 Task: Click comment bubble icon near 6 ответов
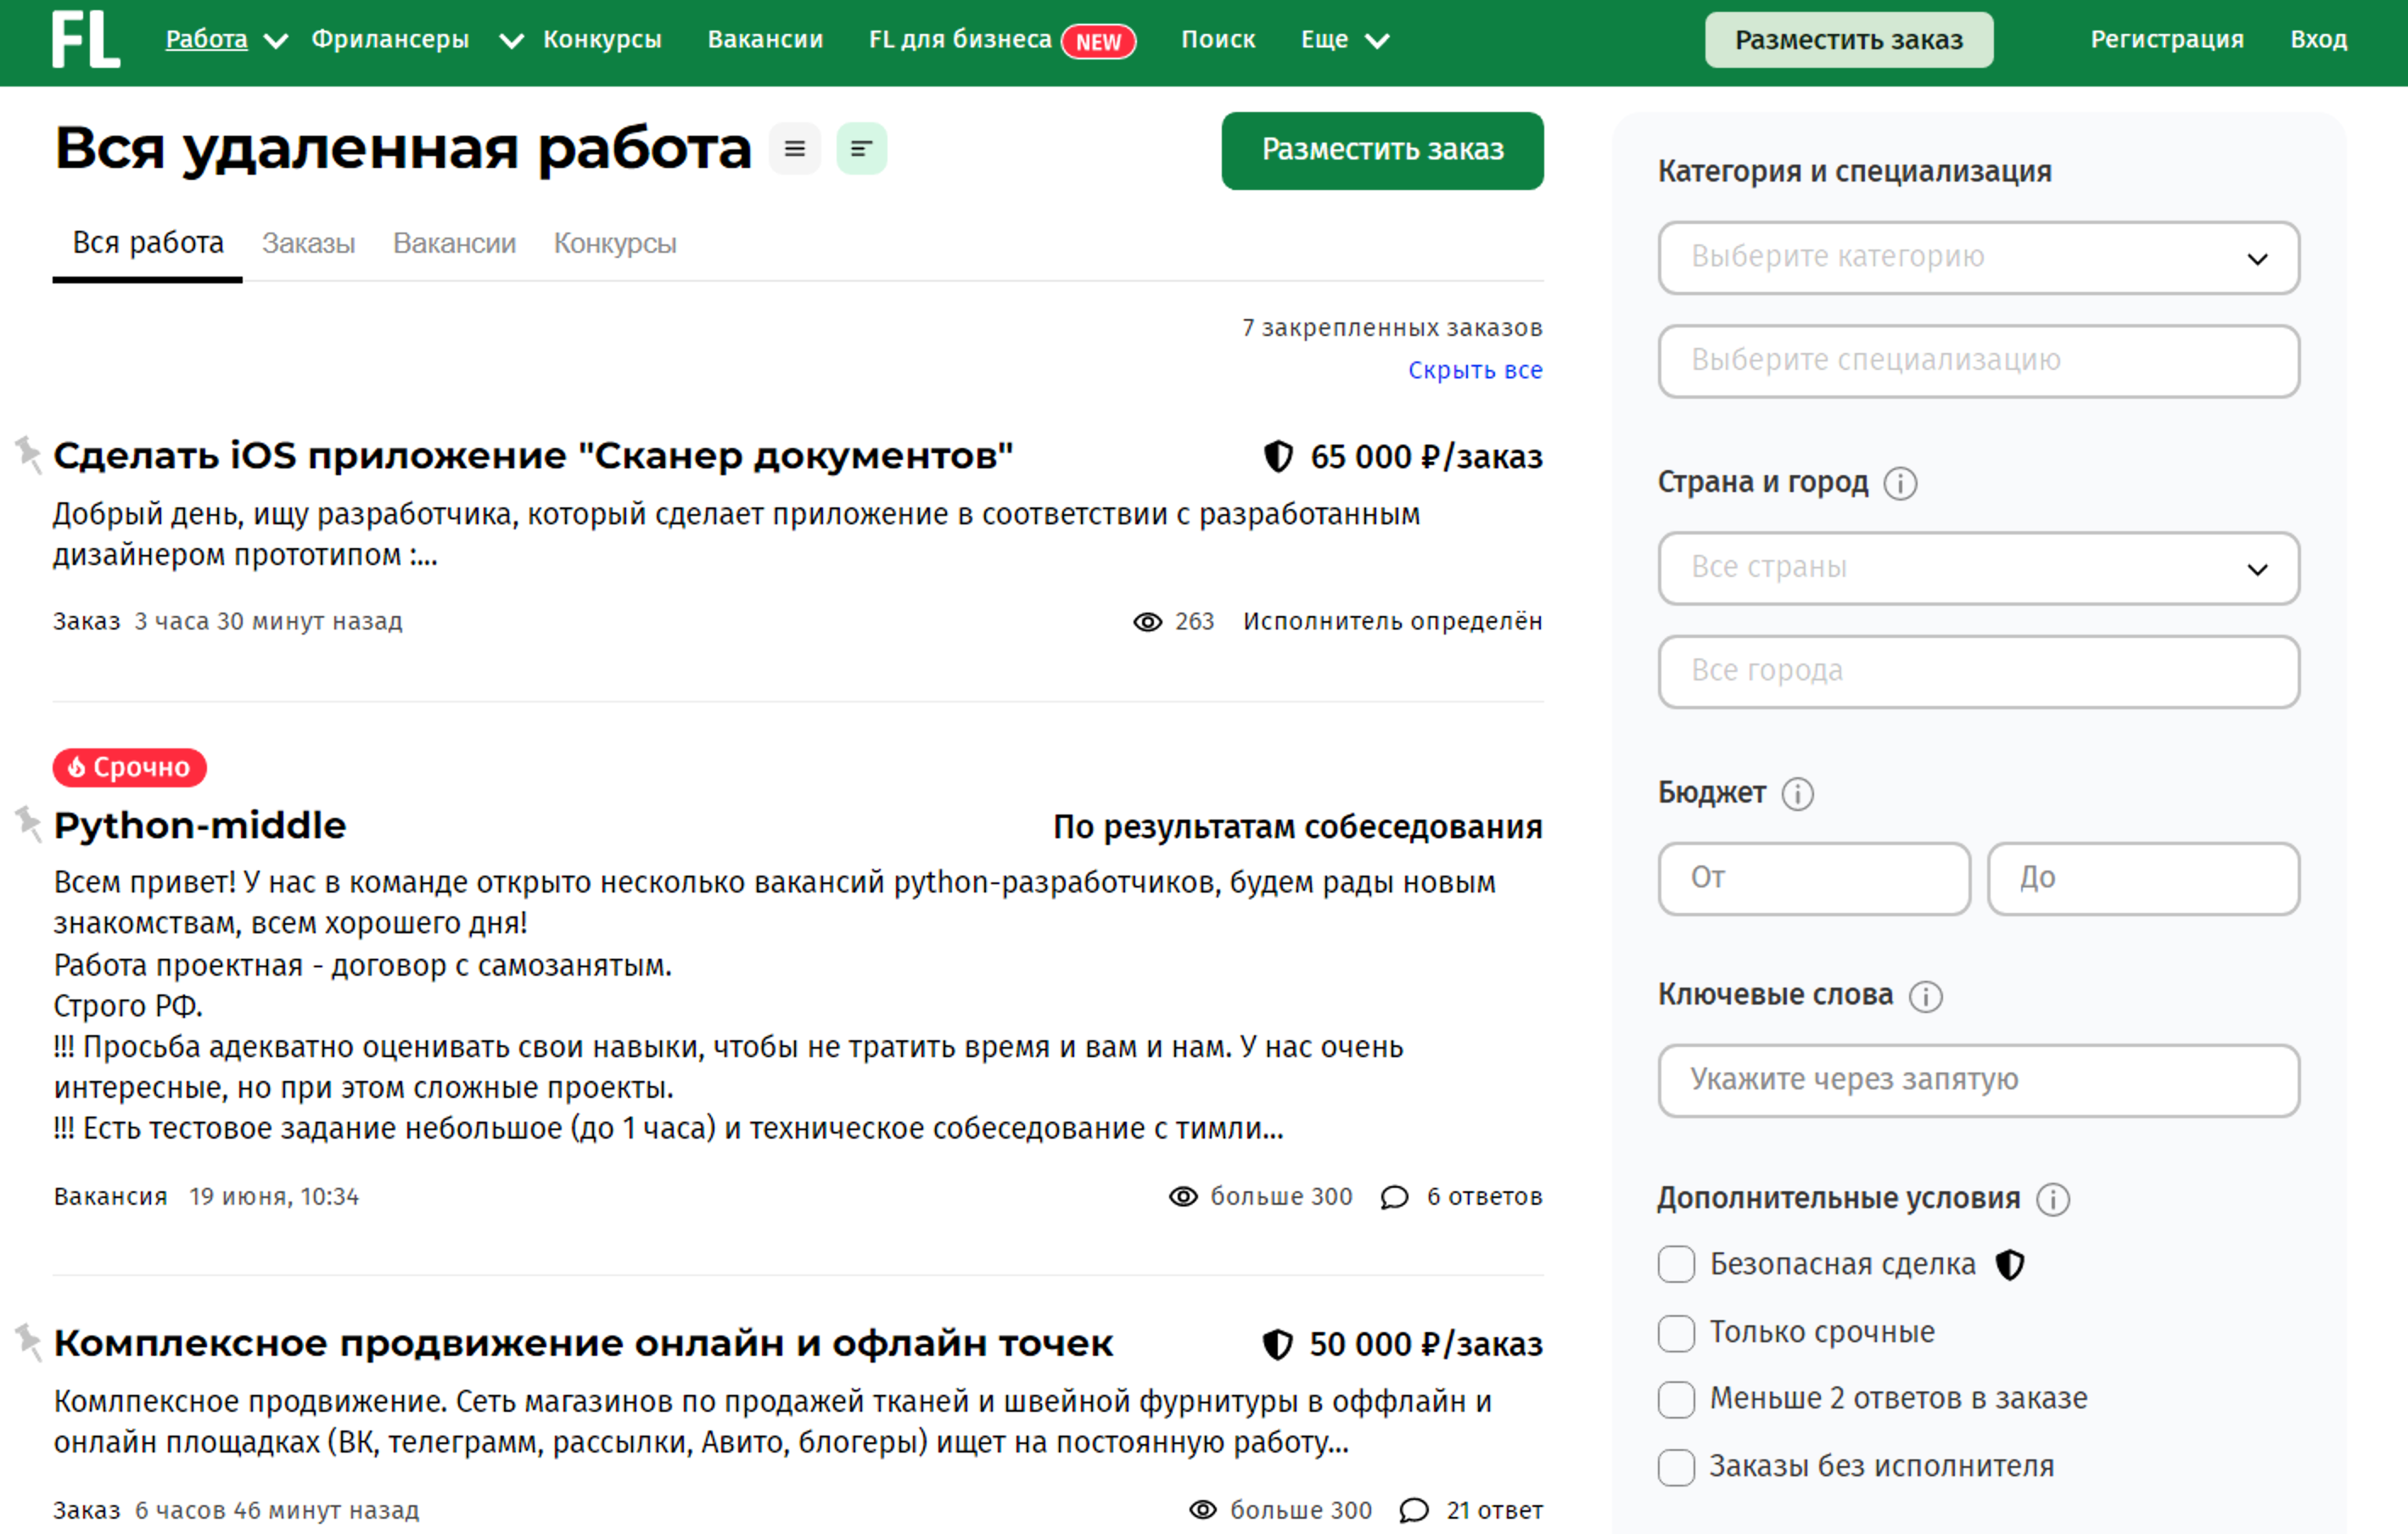[1395, 1197]
